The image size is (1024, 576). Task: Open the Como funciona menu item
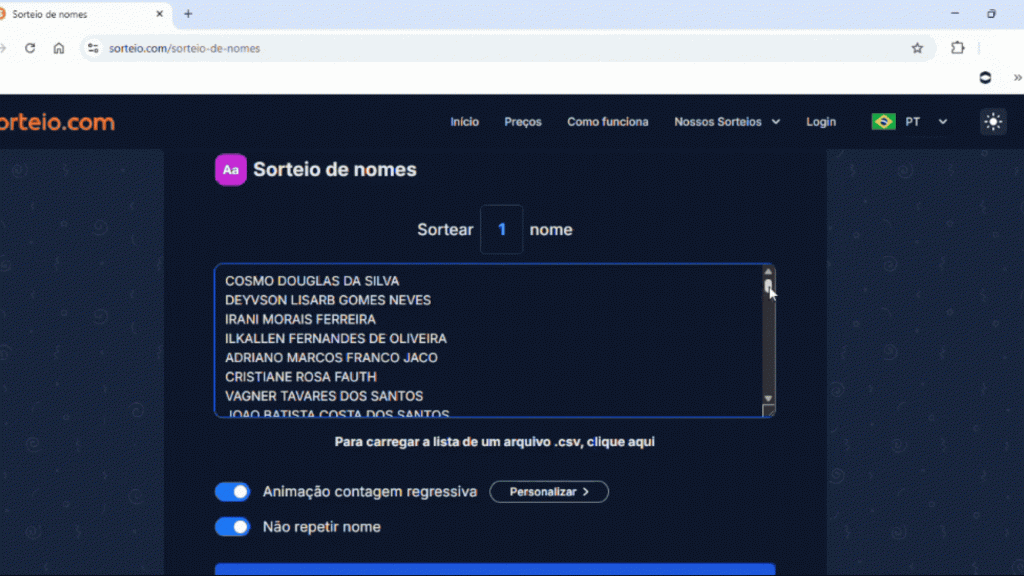click(x=607, y=122)
